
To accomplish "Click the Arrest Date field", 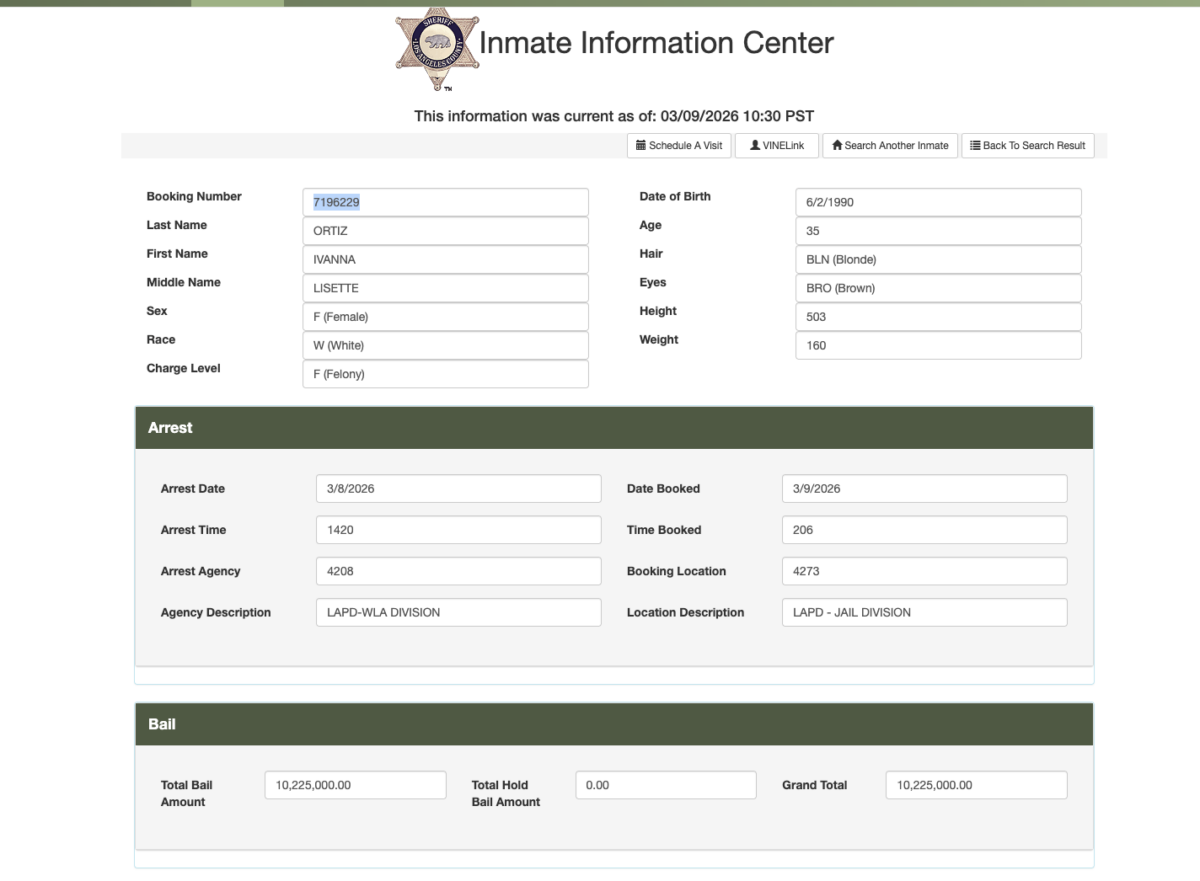I will [x=458, y=489].
